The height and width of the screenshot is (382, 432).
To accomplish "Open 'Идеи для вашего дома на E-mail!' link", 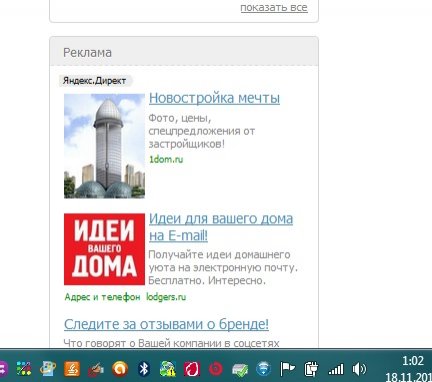I will pyautogui.click(x=221, y=227).
